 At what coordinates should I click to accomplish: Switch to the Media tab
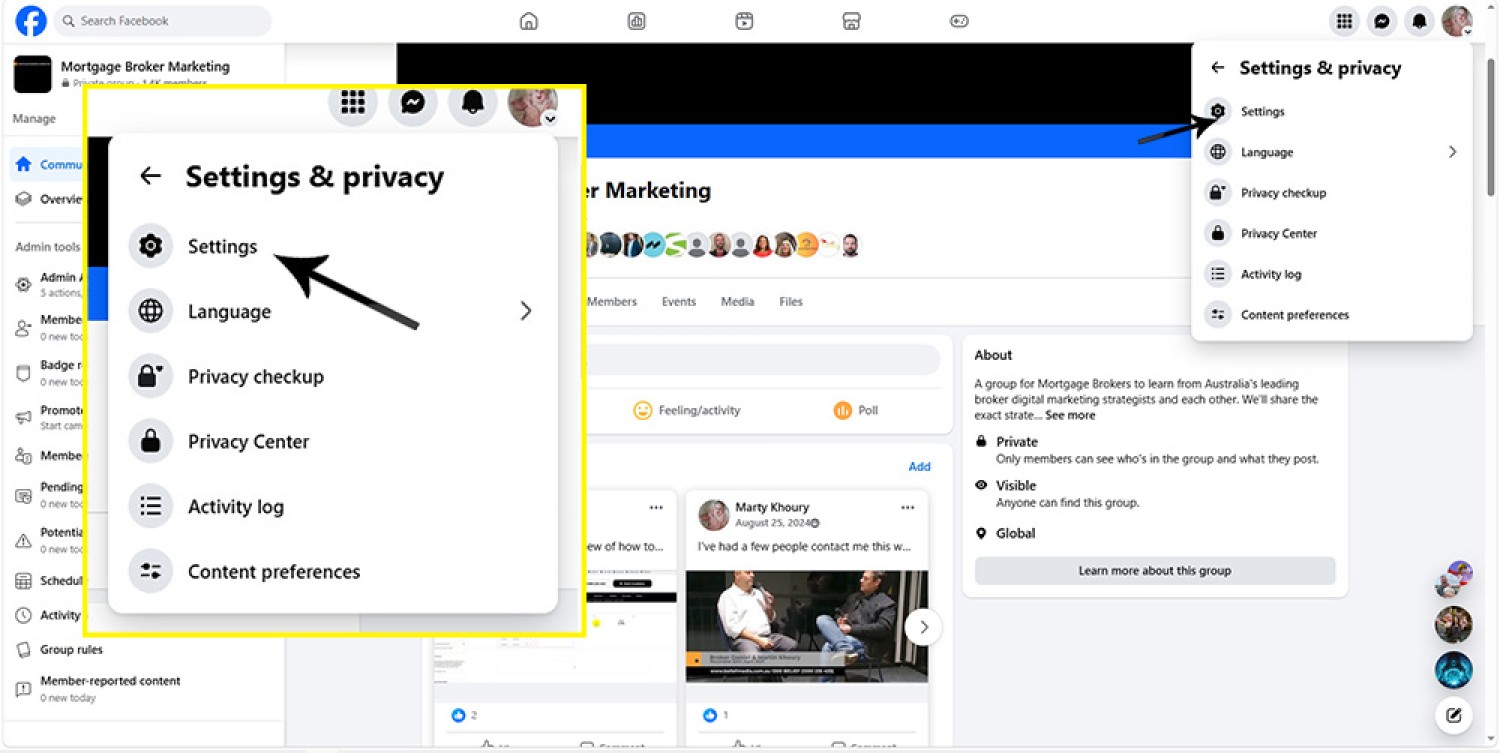click(x=737, y=302)
